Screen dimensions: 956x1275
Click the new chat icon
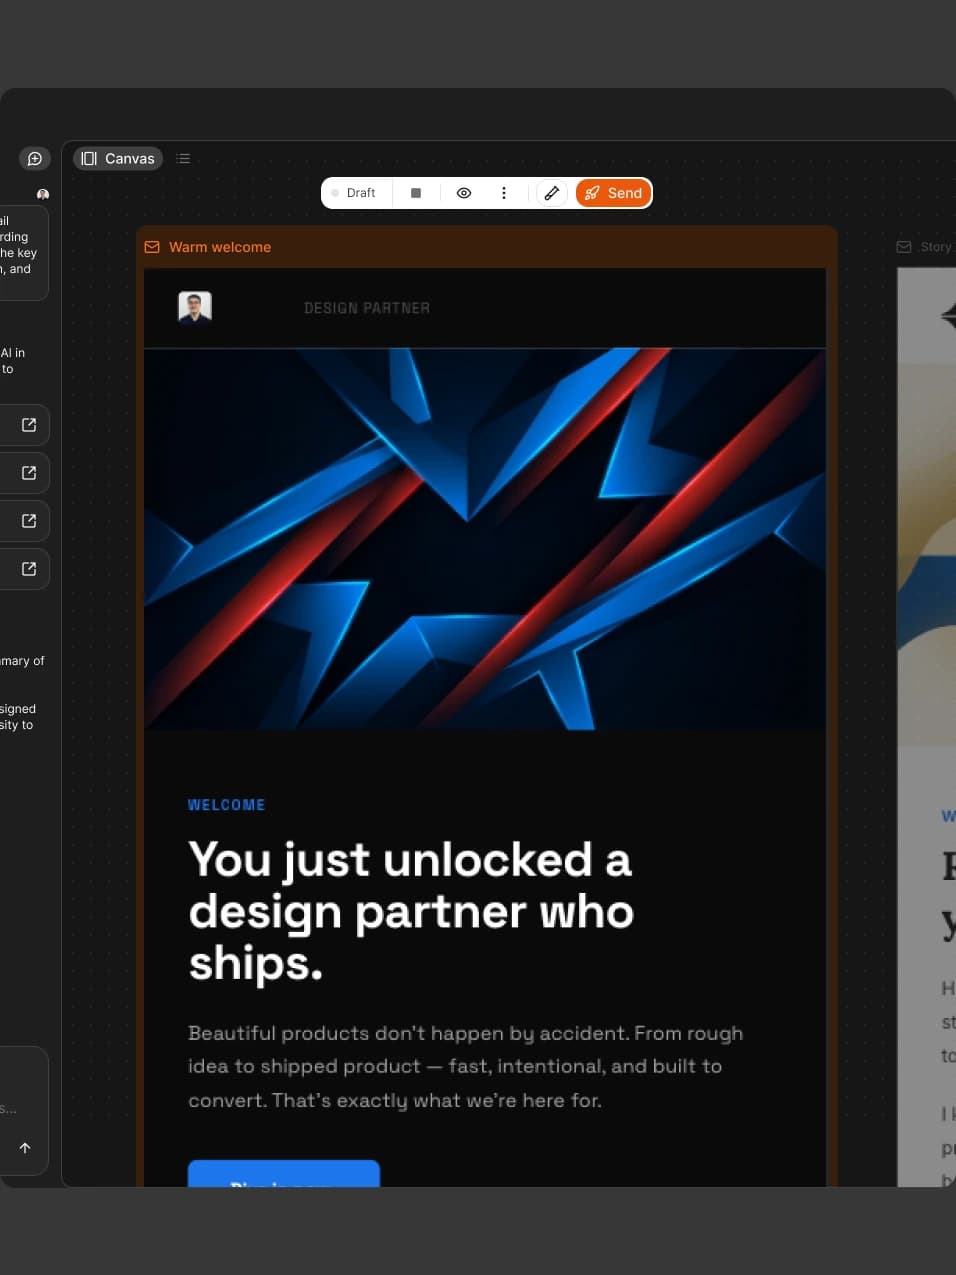35,159
